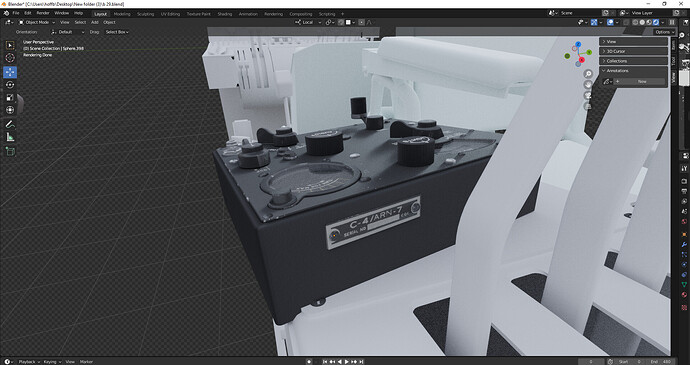Image resolution: width=690 pixels, height=365 pixels.
Task: Play animation forward
Action: [347, 361]
